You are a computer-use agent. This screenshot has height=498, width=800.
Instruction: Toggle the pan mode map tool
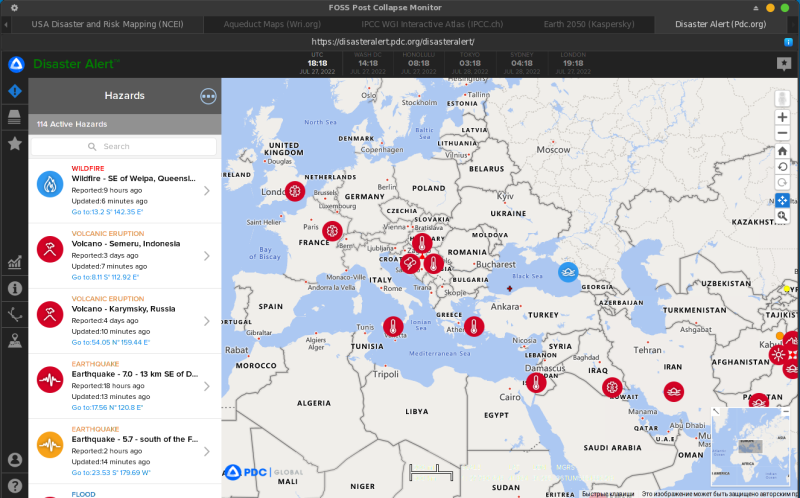click(x=782, y=199)
